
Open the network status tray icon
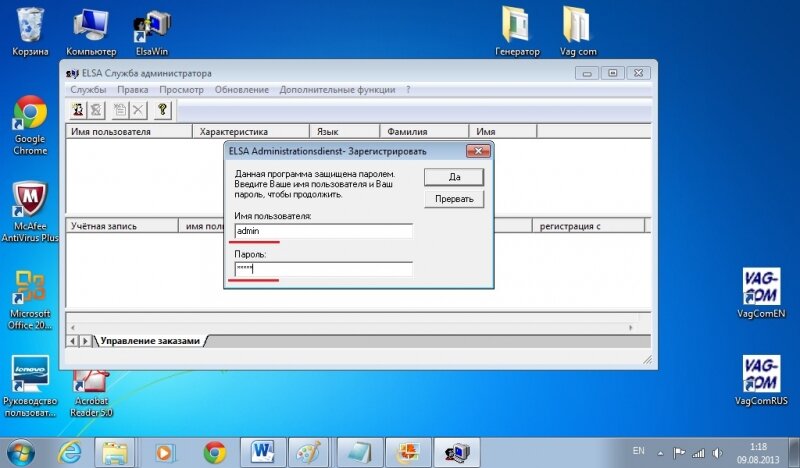click(x=698, y=453)
